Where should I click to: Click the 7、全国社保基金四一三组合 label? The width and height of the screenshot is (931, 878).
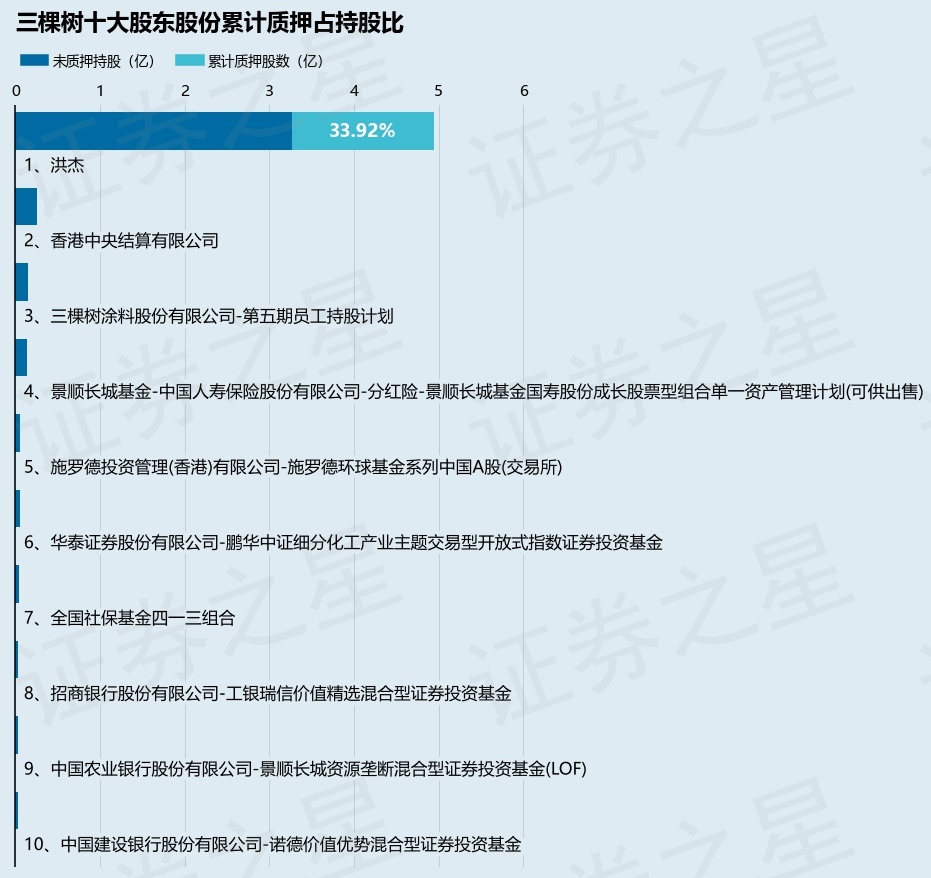point(129,618)
